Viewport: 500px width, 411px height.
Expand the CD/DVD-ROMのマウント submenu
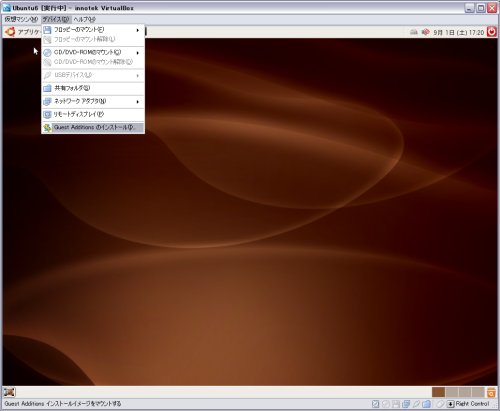[x=93, y=52]
